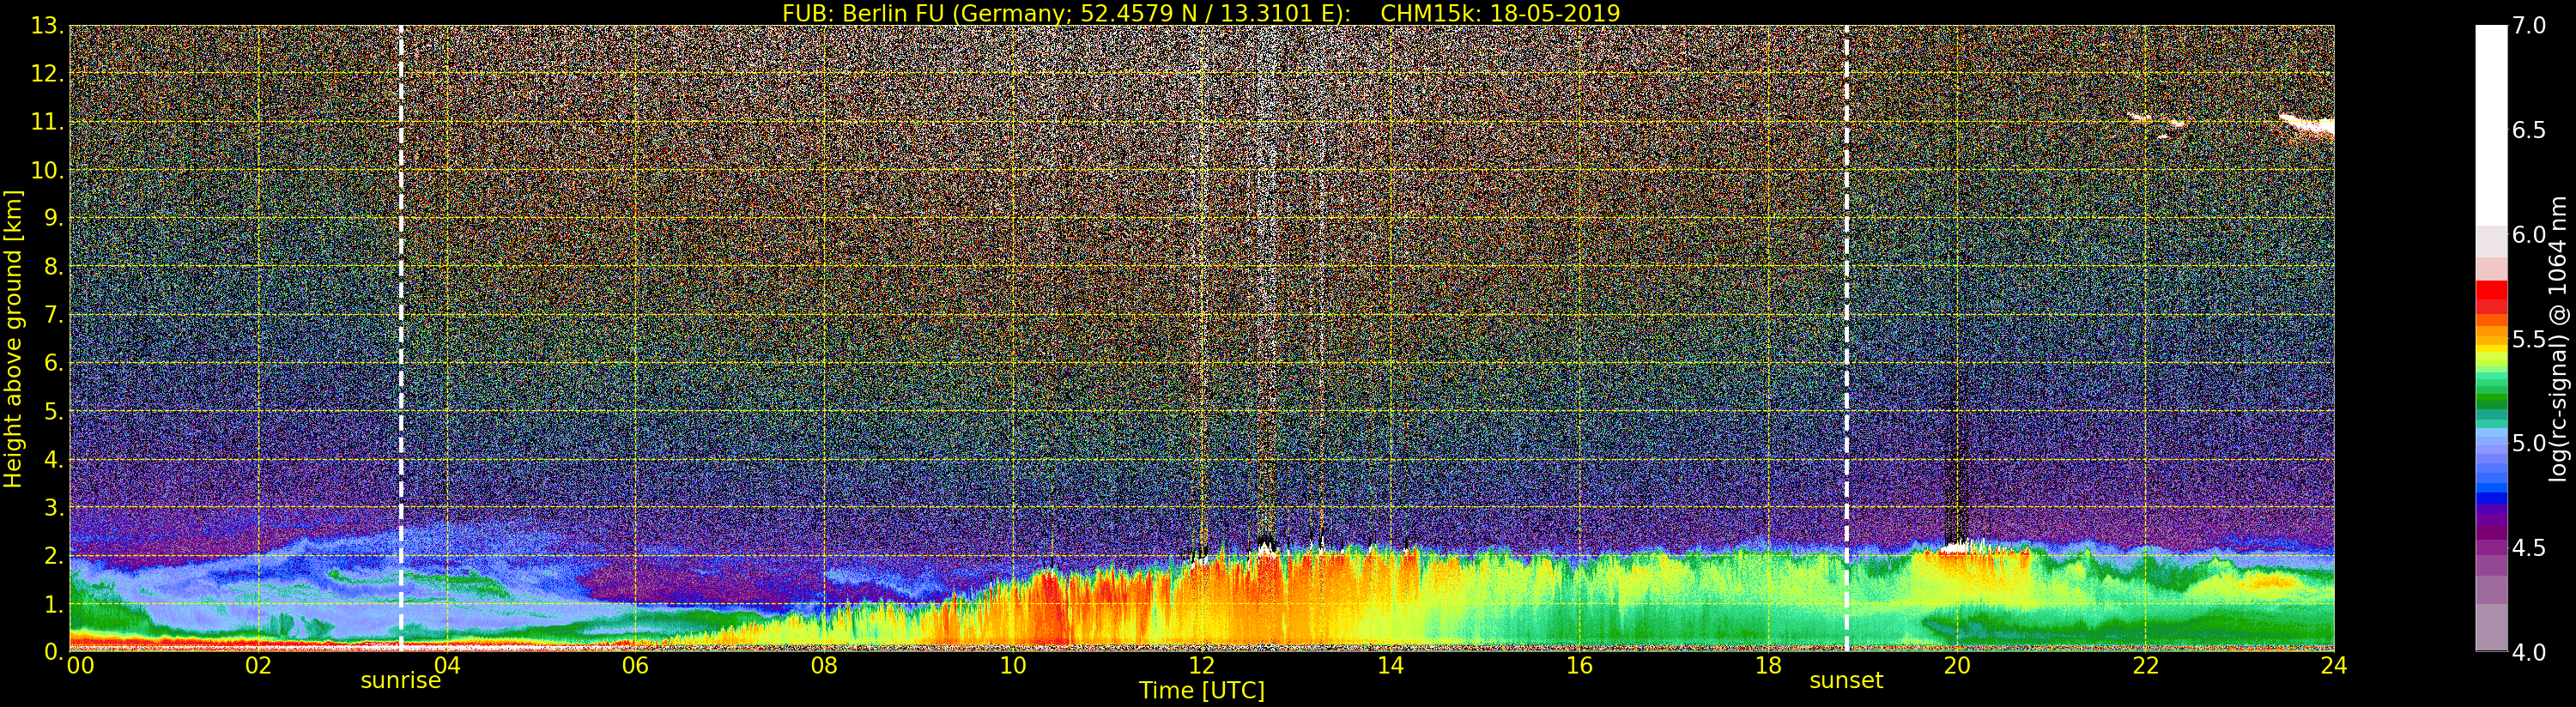Click the '11.' height axis tick label
Image resolution: width=2576 pixels, height=707 pixels.
click(47, 122)
